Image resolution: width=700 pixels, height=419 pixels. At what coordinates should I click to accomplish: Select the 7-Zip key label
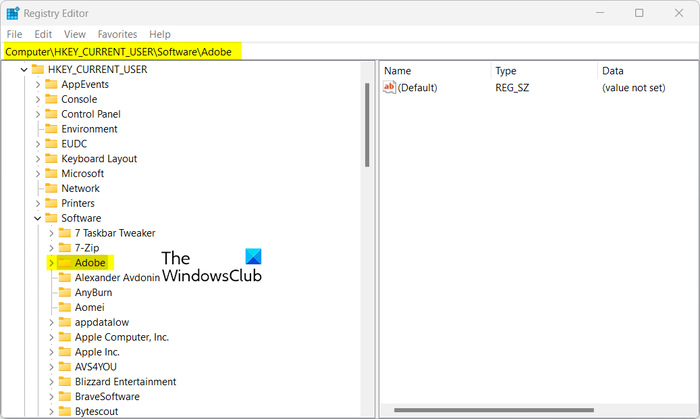point(87,248)
